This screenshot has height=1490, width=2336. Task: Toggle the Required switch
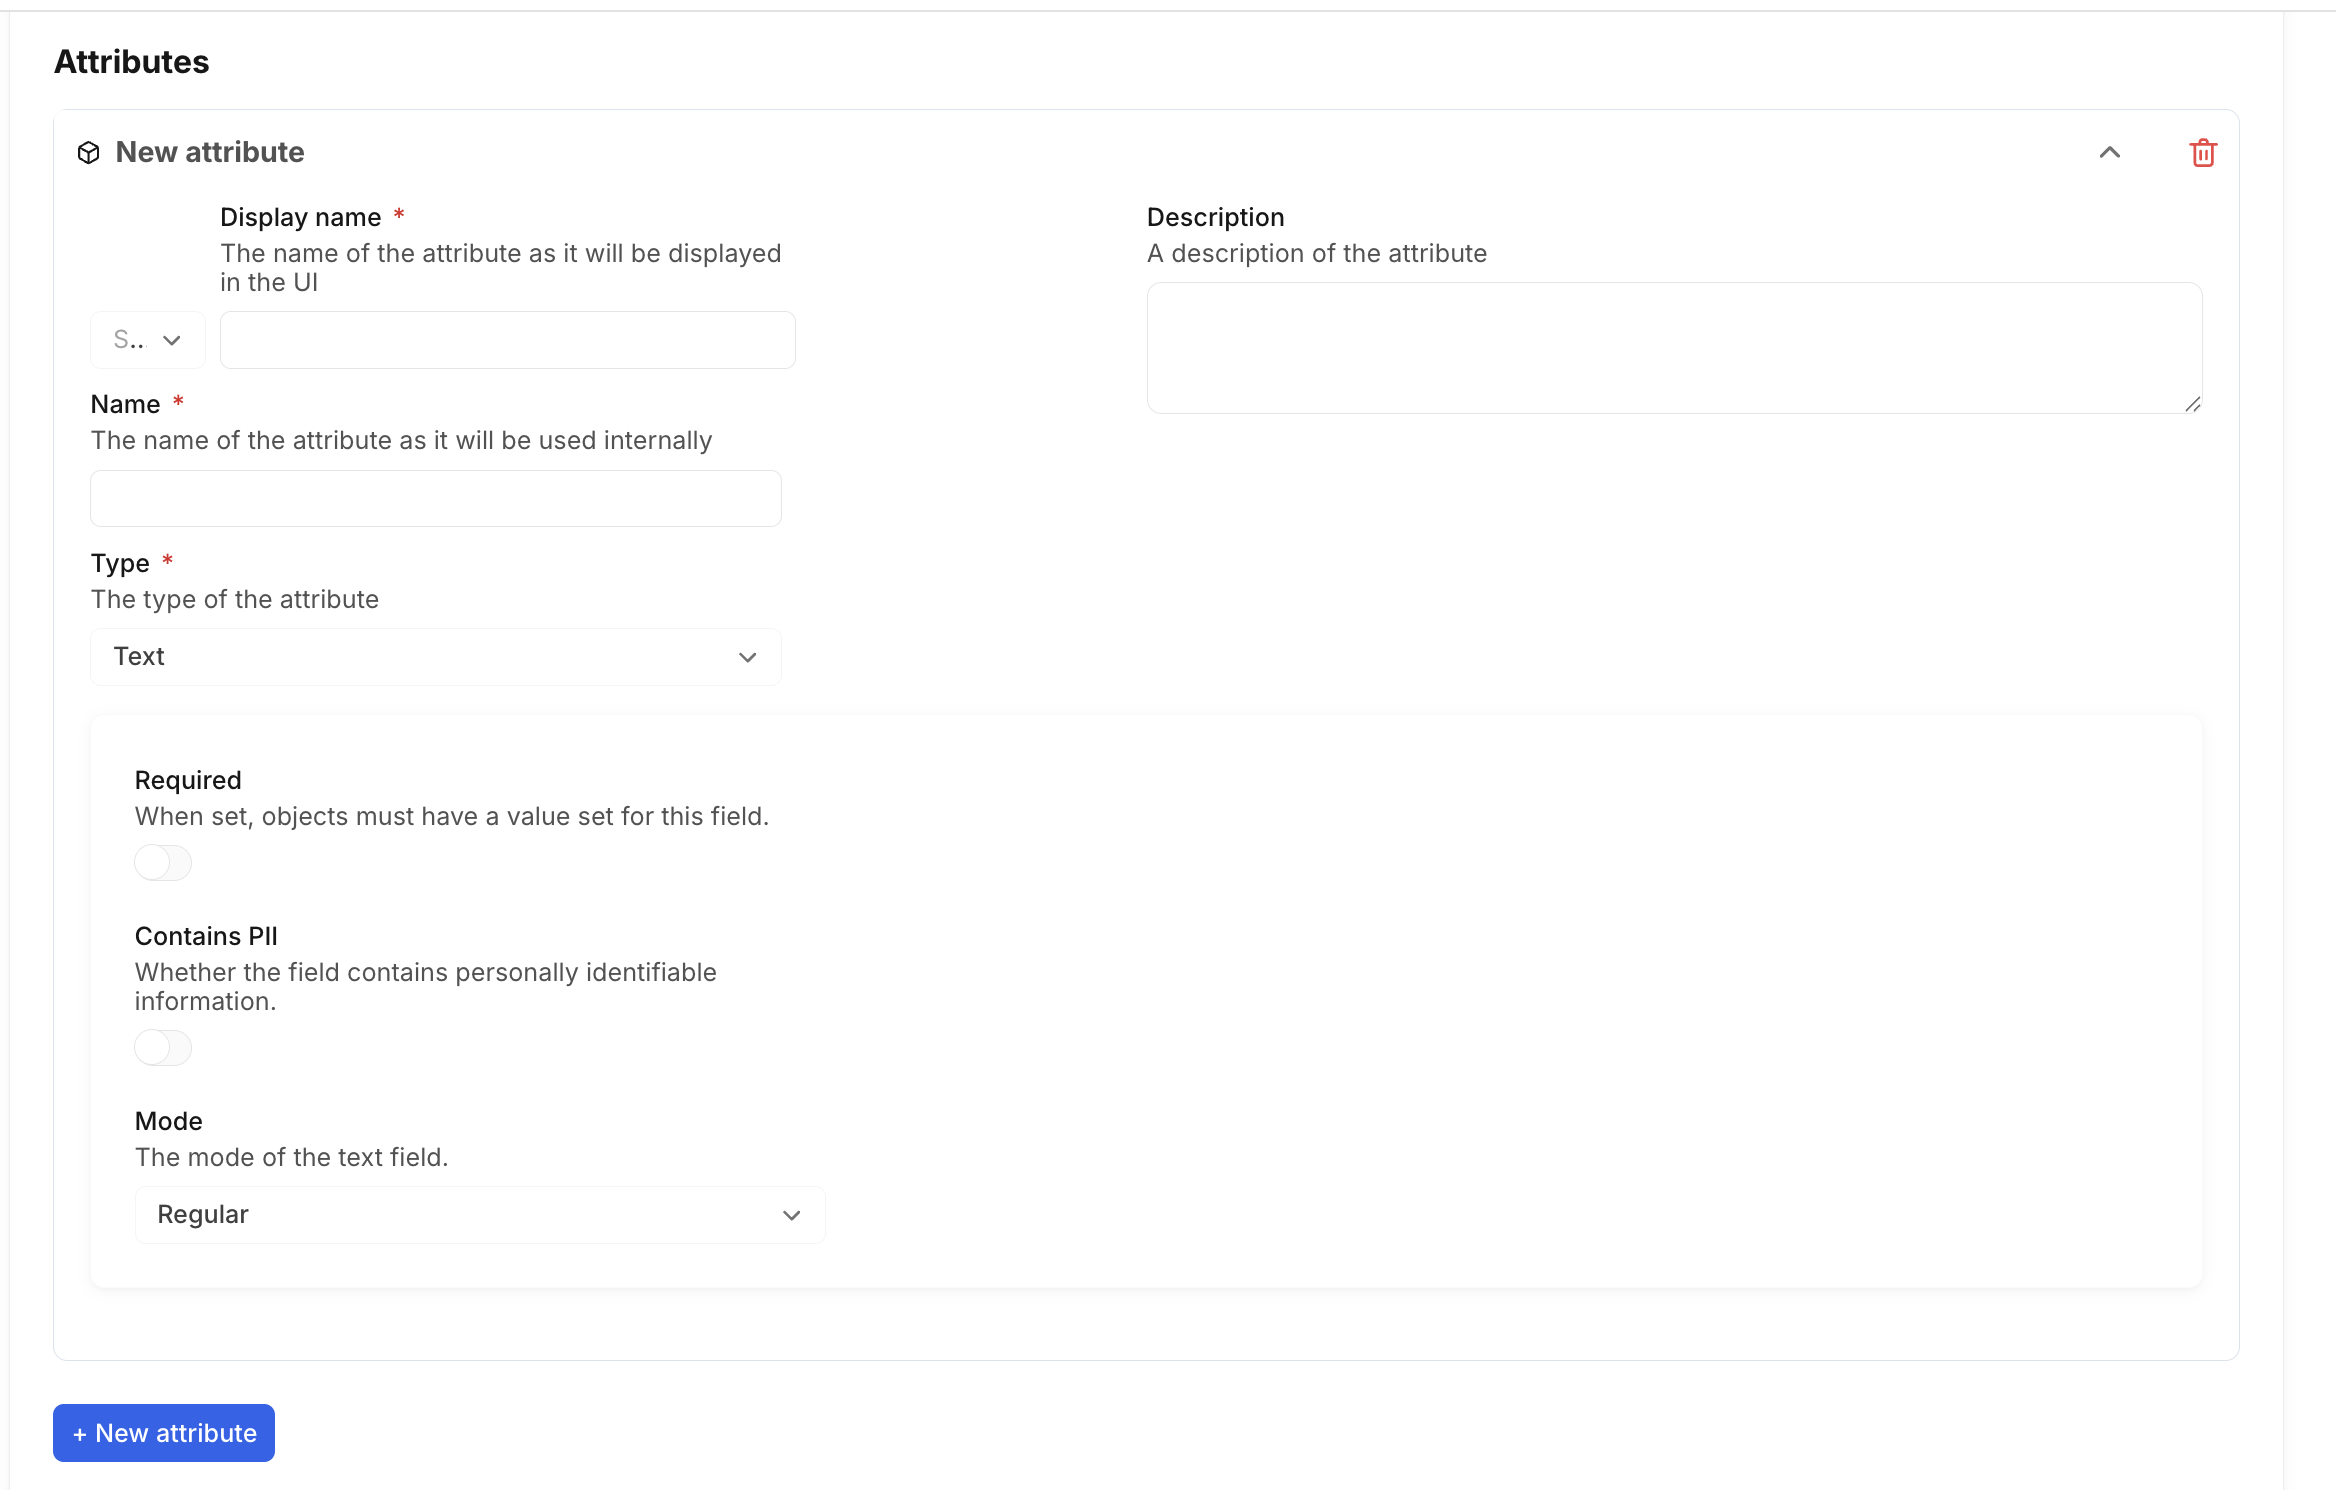tap(163, 862)
